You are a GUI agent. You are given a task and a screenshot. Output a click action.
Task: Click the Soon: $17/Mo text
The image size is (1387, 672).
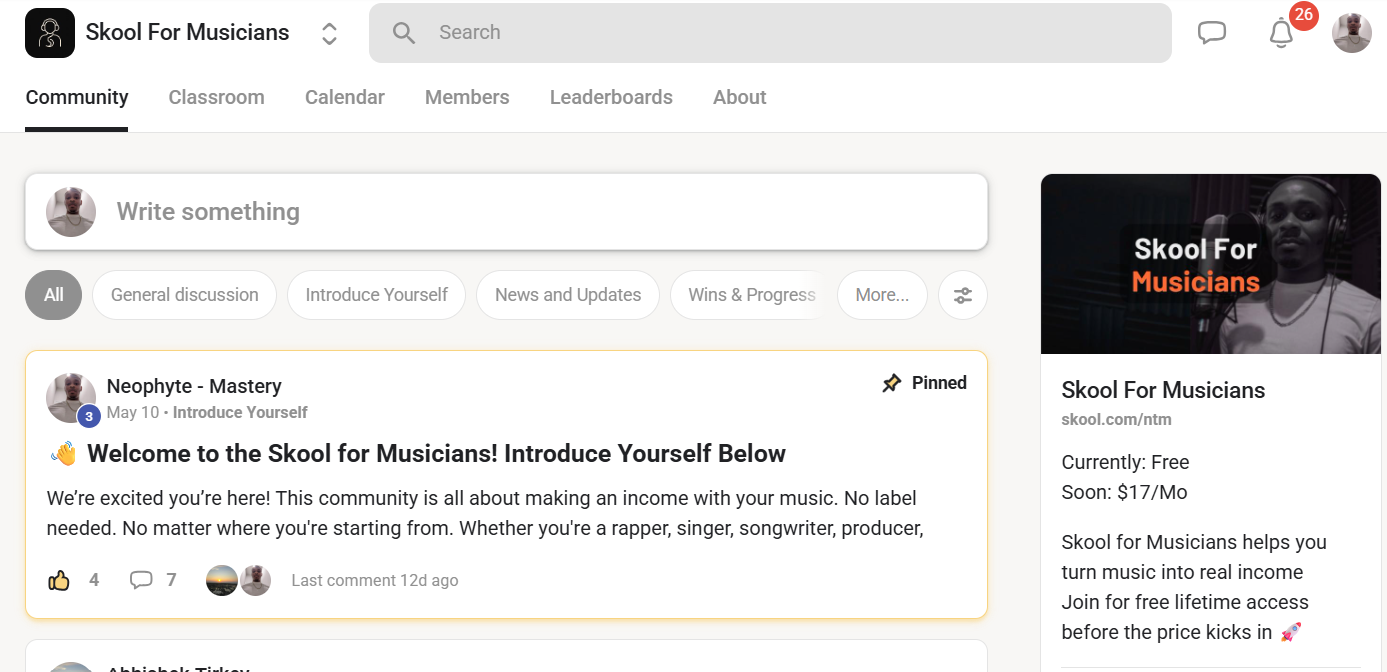click(x=1124, y=492)
